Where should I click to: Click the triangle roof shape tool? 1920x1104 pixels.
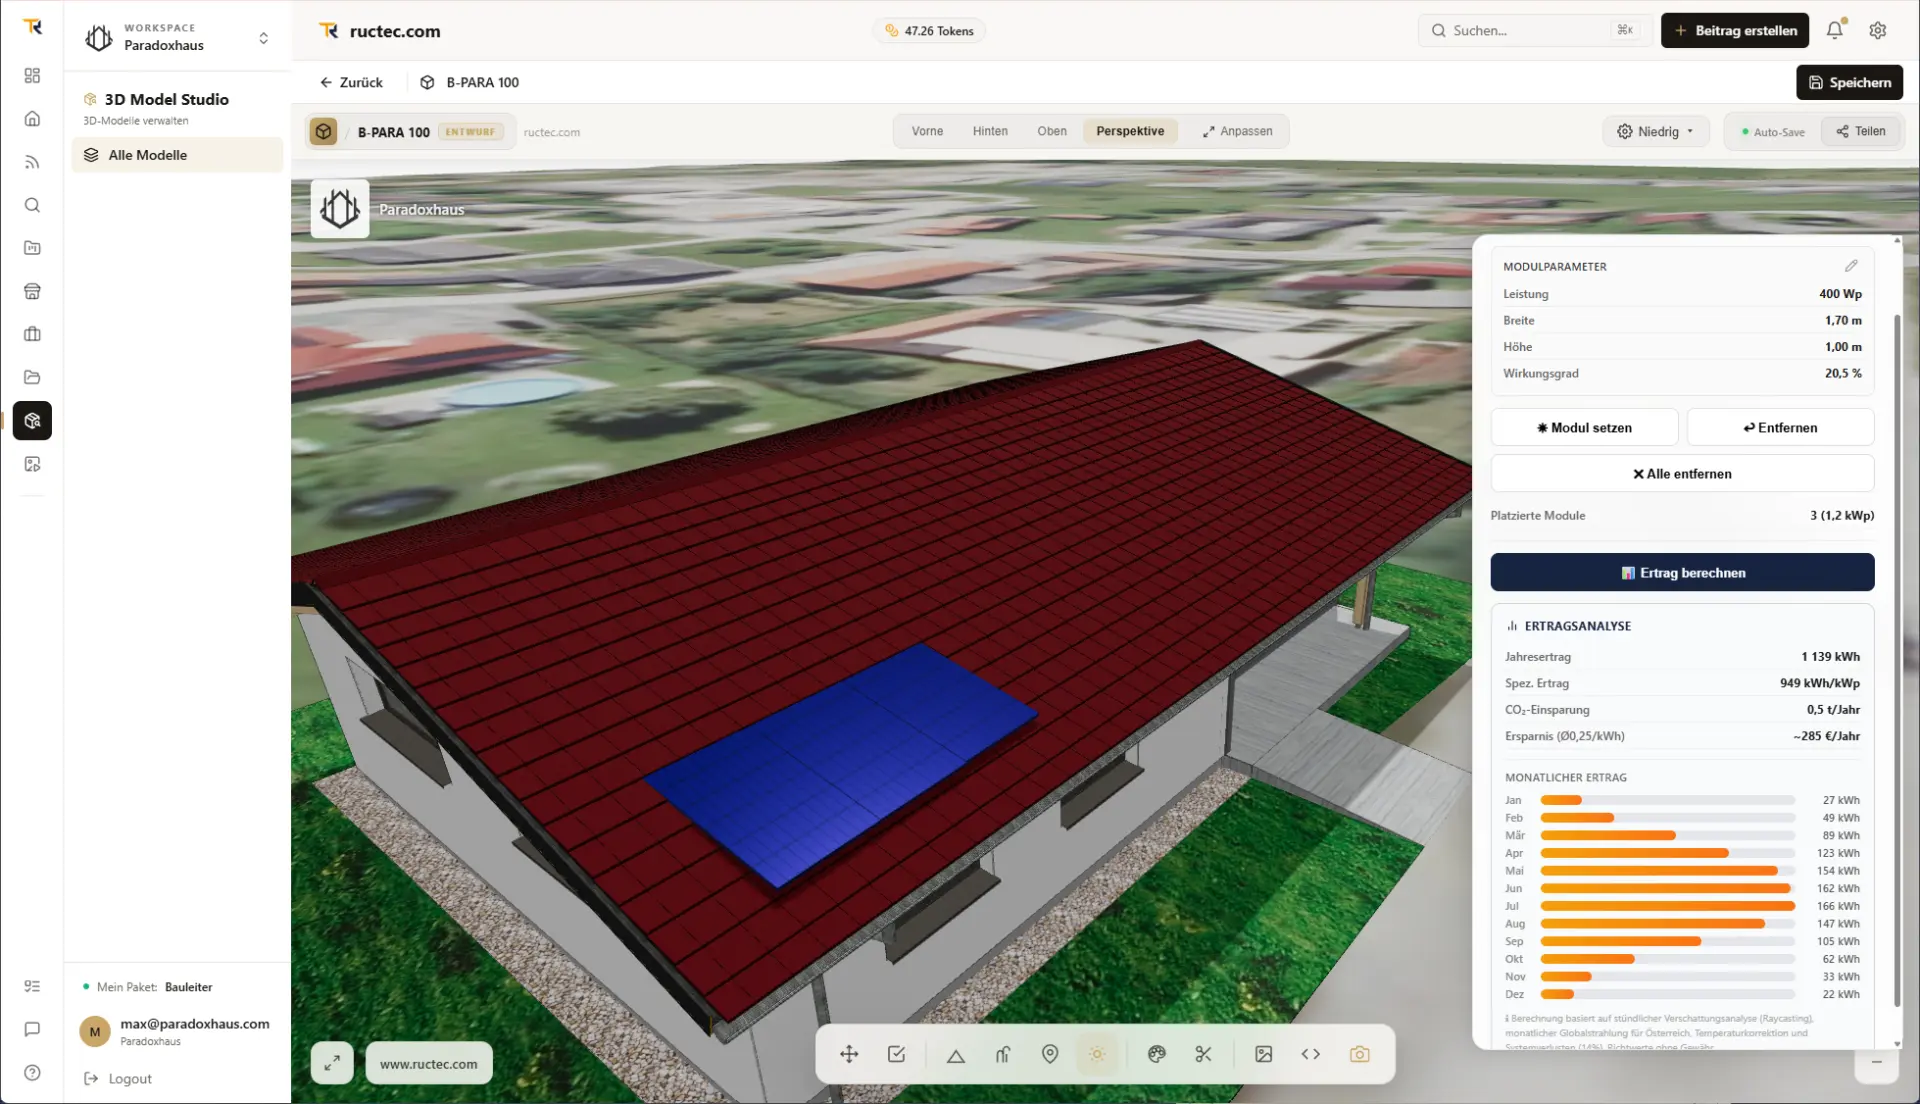coord(956,1054)
